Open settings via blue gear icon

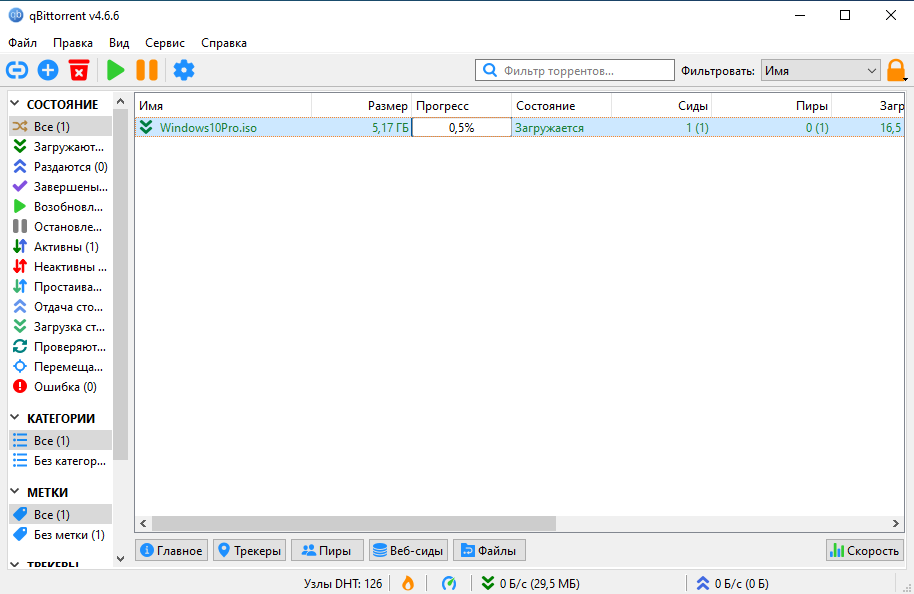click(184, 71)
